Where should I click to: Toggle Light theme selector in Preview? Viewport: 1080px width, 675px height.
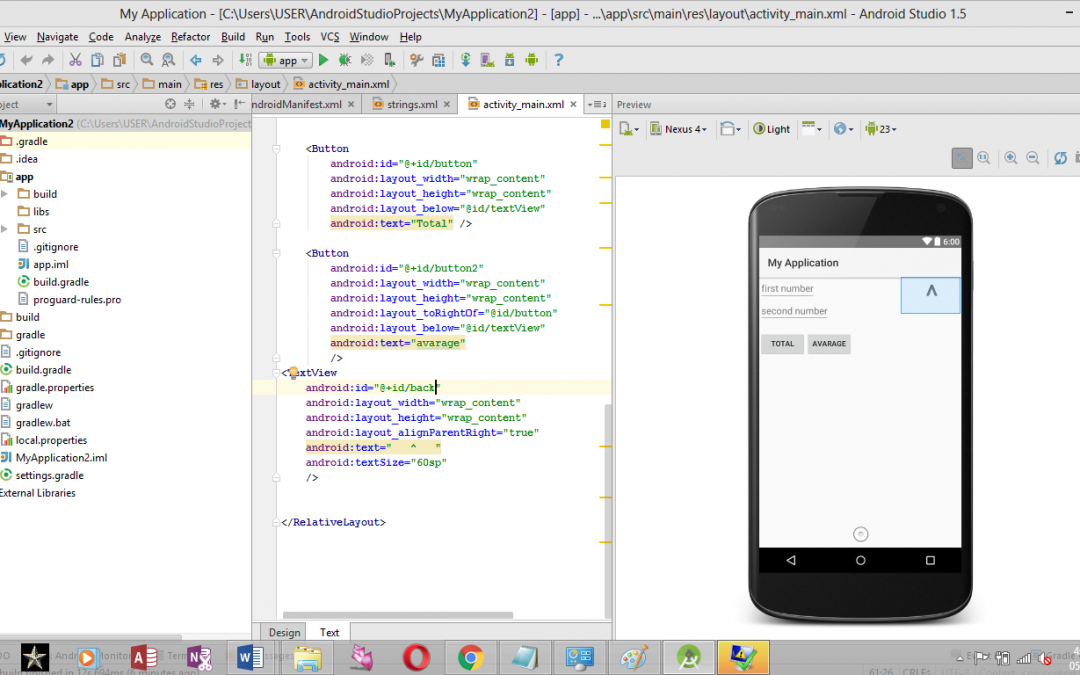(771, 129)
